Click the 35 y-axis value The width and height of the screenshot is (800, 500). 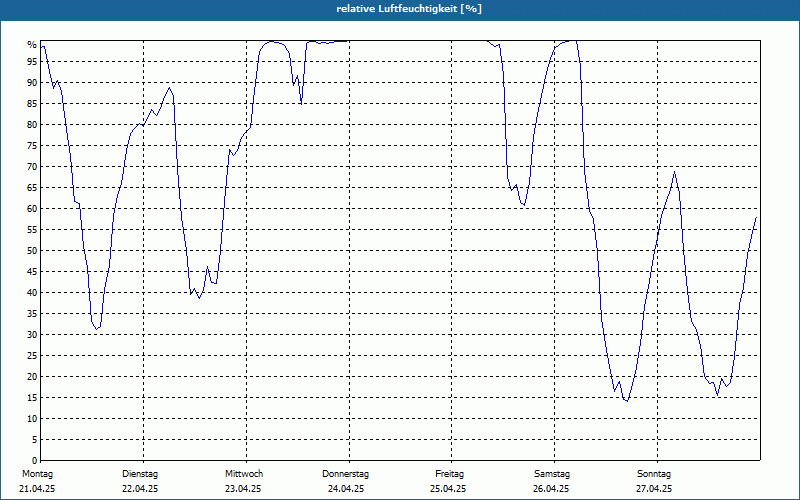(x=32, y=314)
